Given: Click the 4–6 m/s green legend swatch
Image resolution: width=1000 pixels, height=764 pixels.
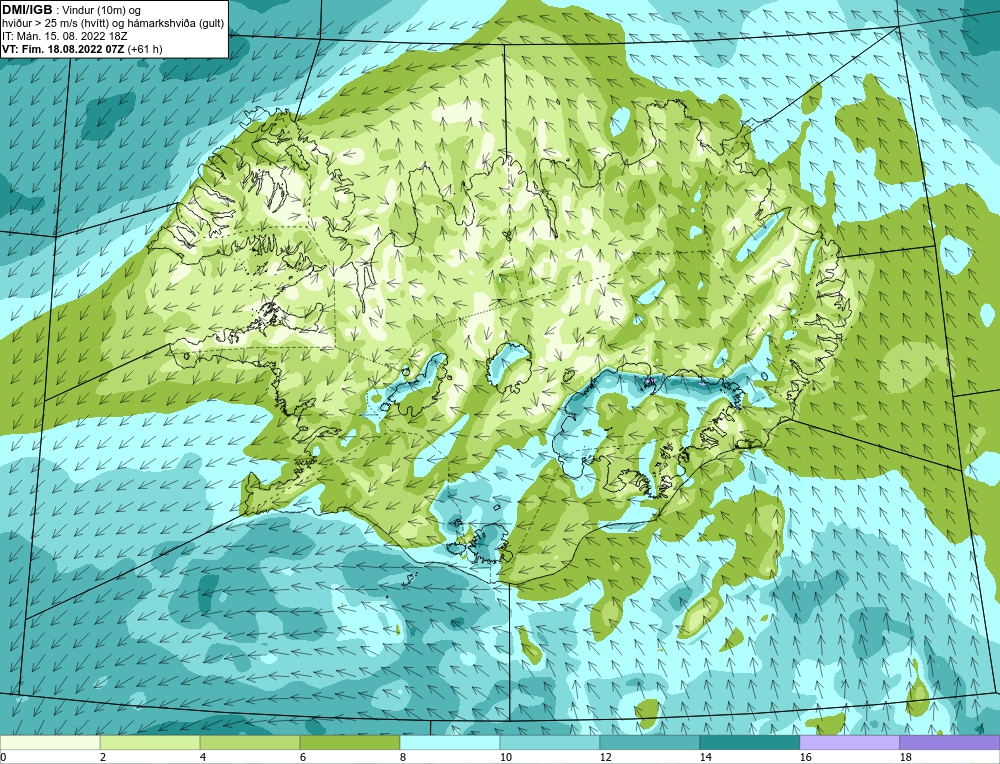Looking at the screenshot, I should click(250, 743).
